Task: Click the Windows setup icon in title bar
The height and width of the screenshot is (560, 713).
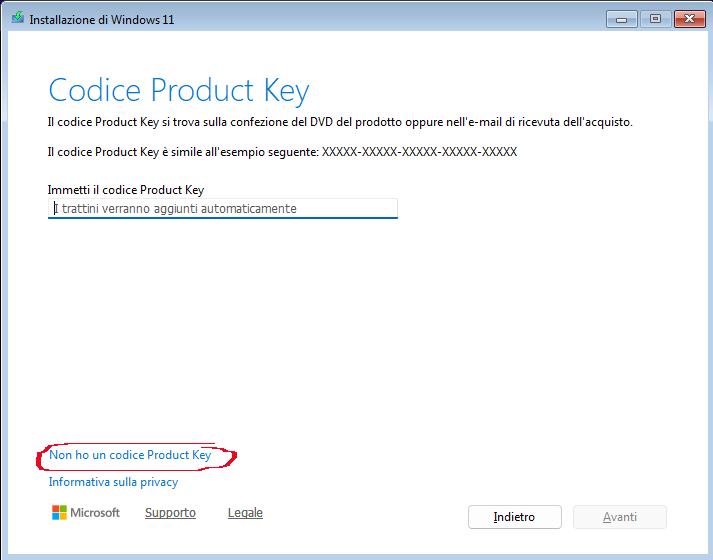Action: click(x=18, y=18)
